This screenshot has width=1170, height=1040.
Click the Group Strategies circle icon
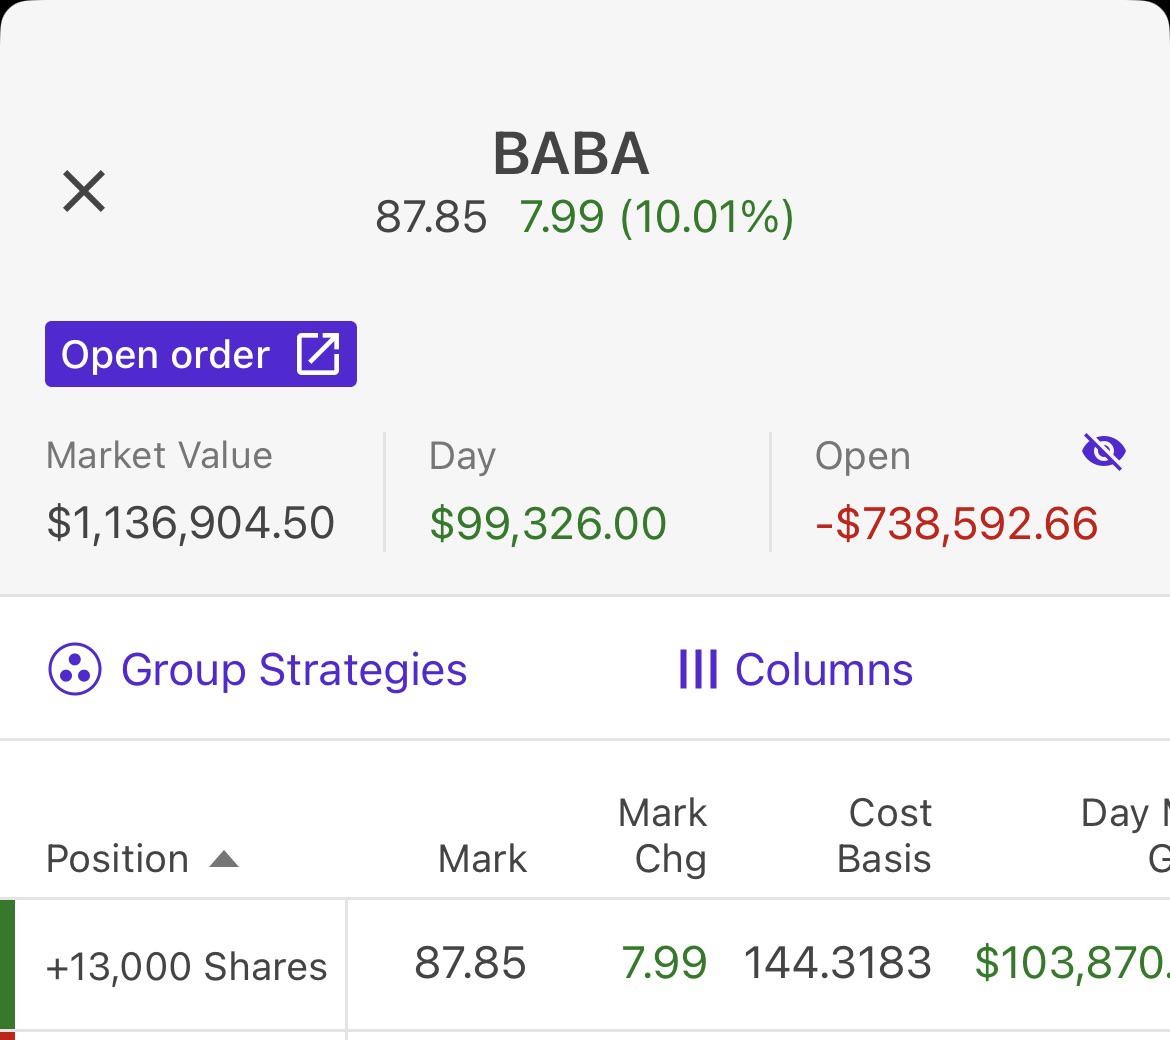tap(75, 670)
